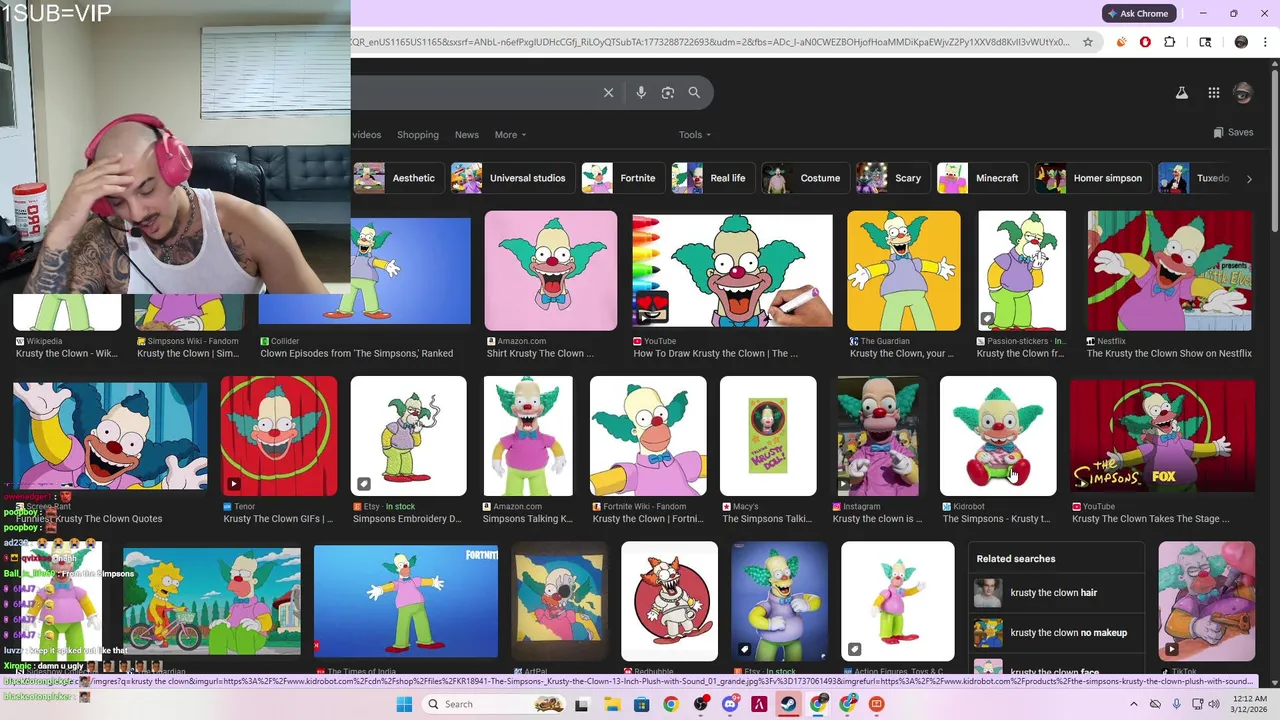The height and width of the screenshot is (720, 1280).
Task: Open Task View on the taskbar
Action: point(582,704)
